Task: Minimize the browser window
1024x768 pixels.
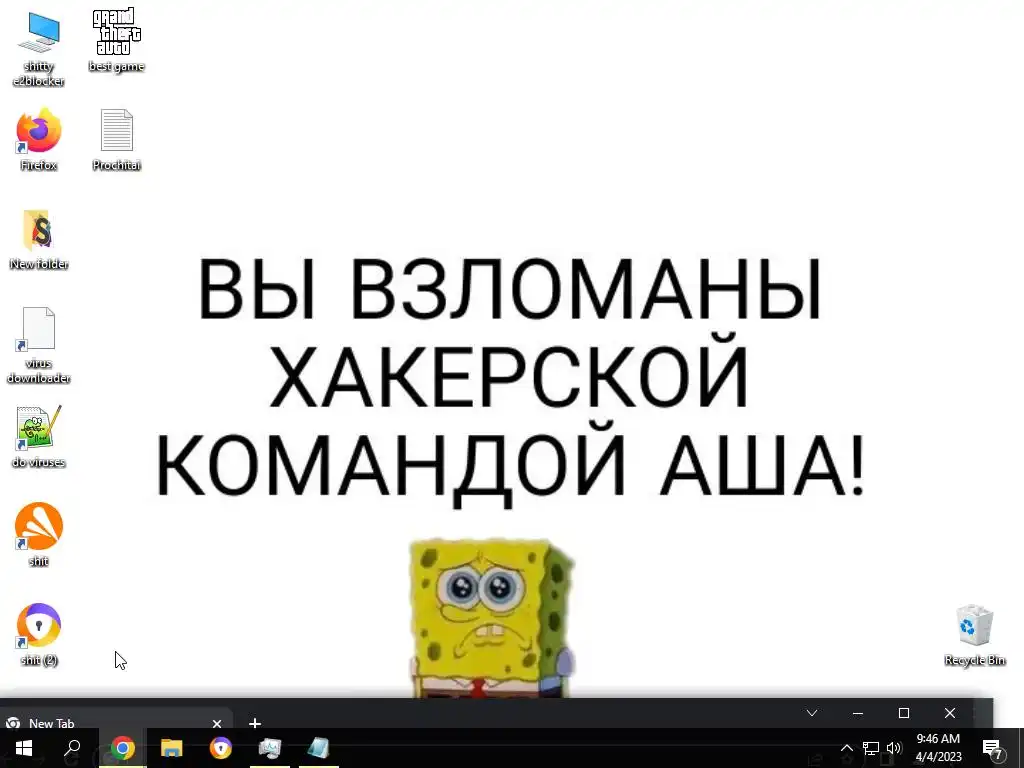Action: 858,713
